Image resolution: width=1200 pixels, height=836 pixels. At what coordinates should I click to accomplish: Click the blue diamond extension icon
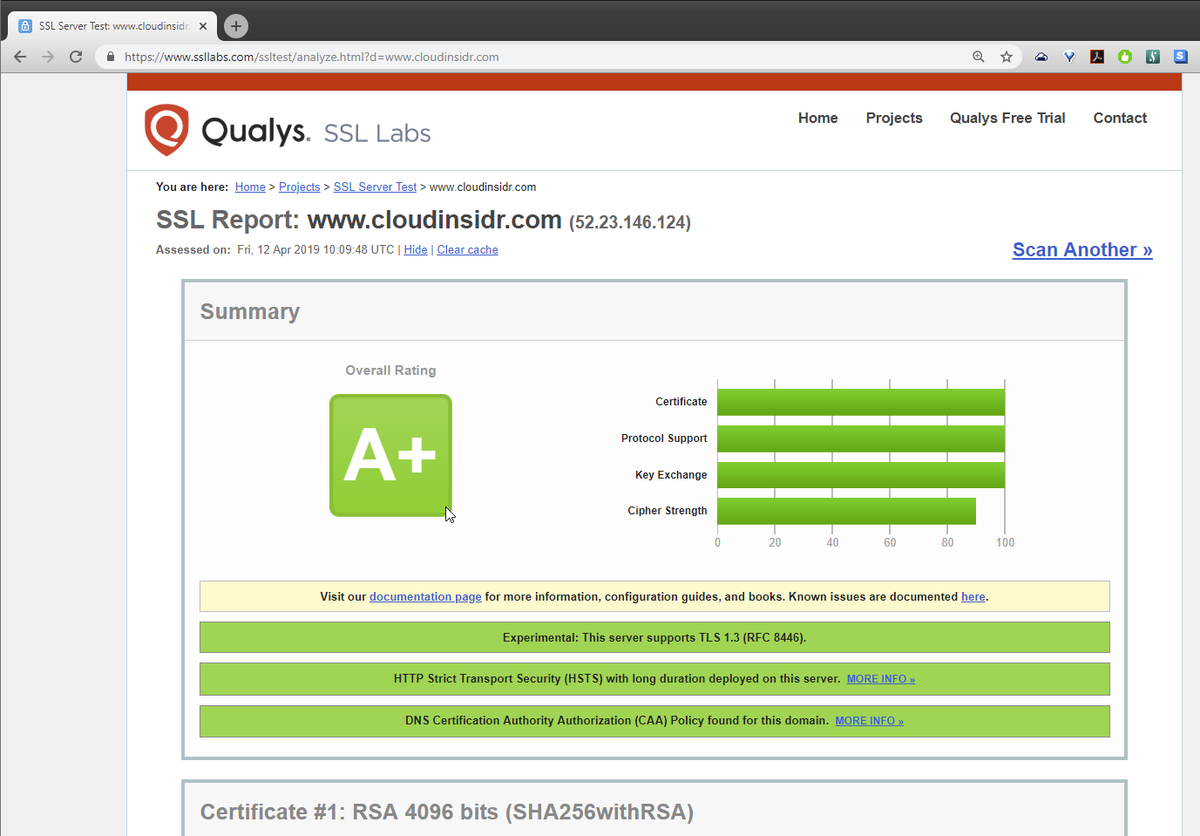[x=1069, y=57]
